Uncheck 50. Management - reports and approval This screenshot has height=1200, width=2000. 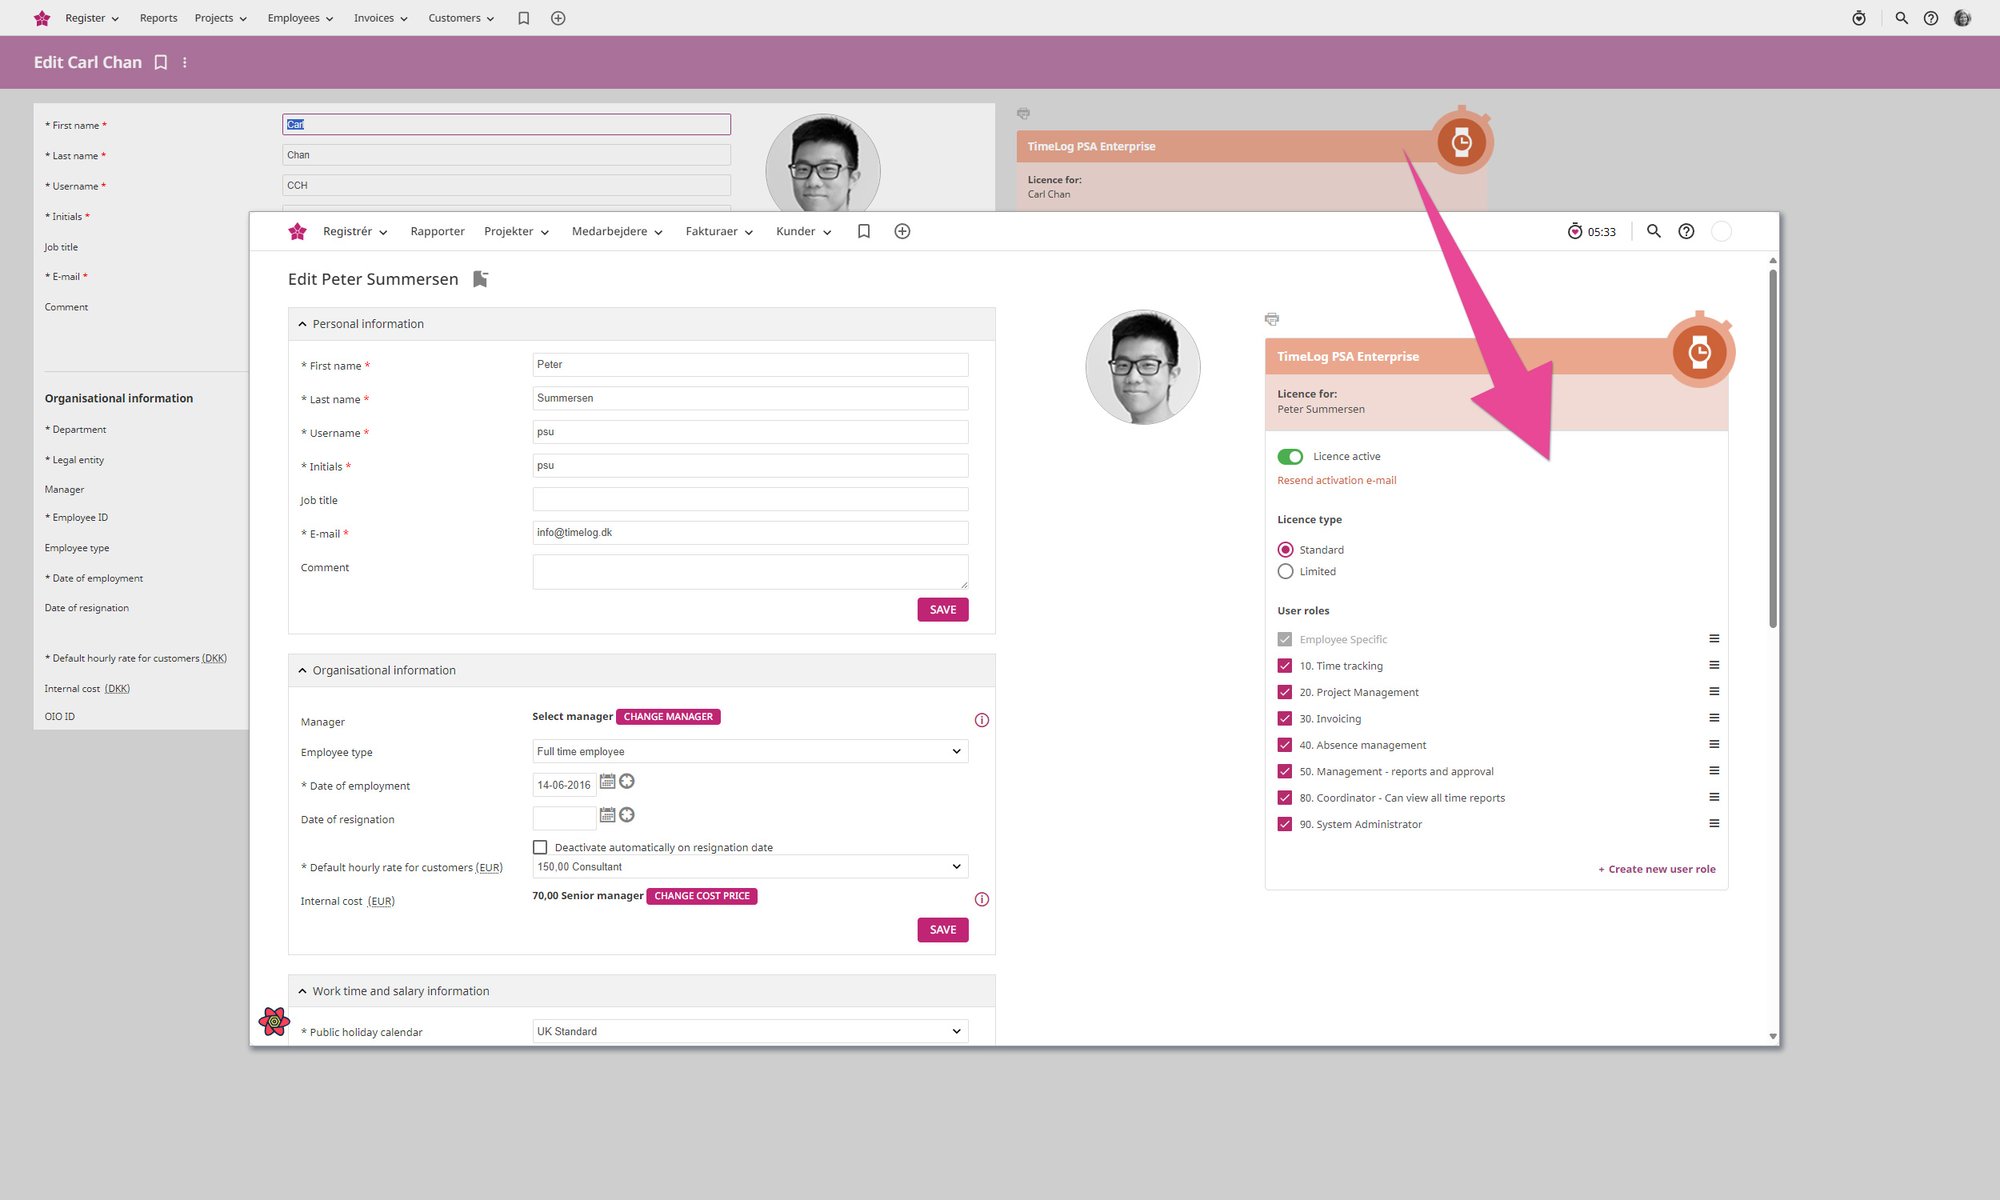pos(1285,771)
